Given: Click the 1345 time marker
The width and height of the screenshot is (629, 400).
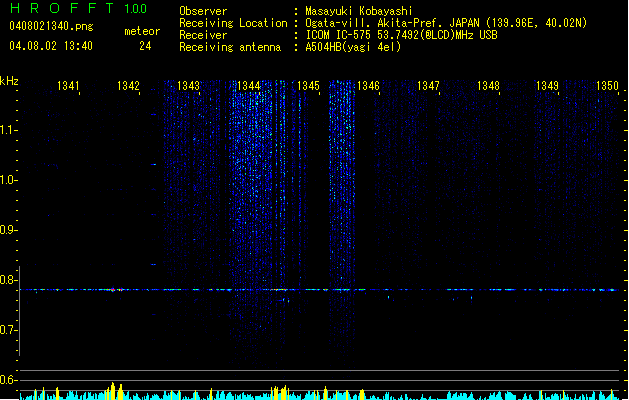Looking at the screenshot, I should (x=308, y=86).
